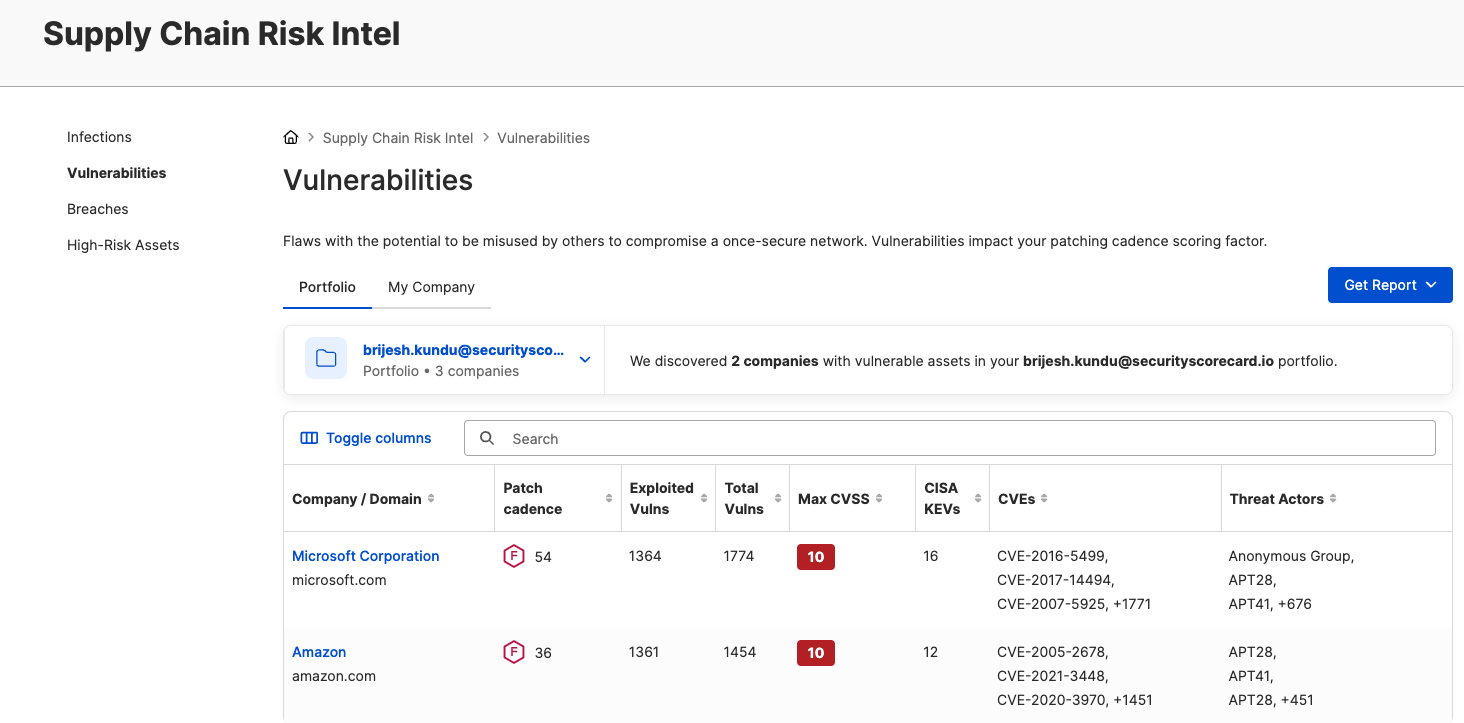This screenshot has width=1464, height=723.
Task: Click Amazon's exploited vulns value 1361
Action: coord(644,652)
